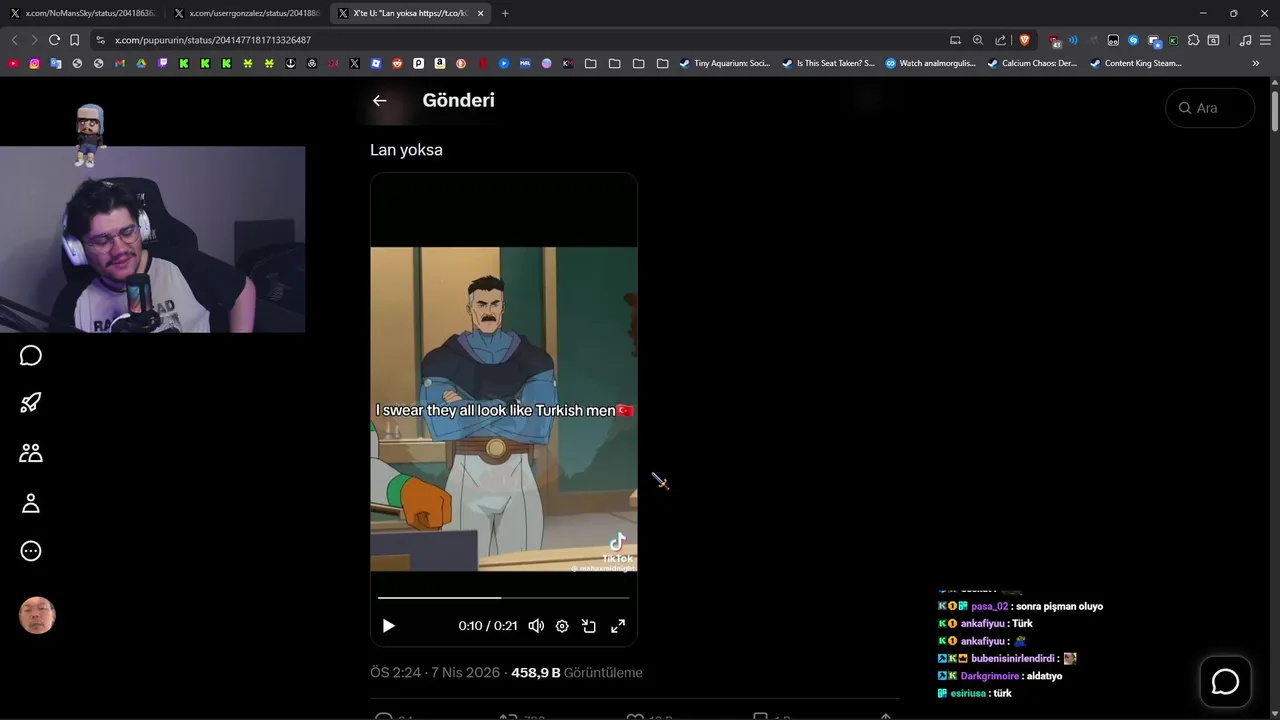Click chat message from pasa_02
This screenshot has height=720, width=1280.
point(1021,606)
